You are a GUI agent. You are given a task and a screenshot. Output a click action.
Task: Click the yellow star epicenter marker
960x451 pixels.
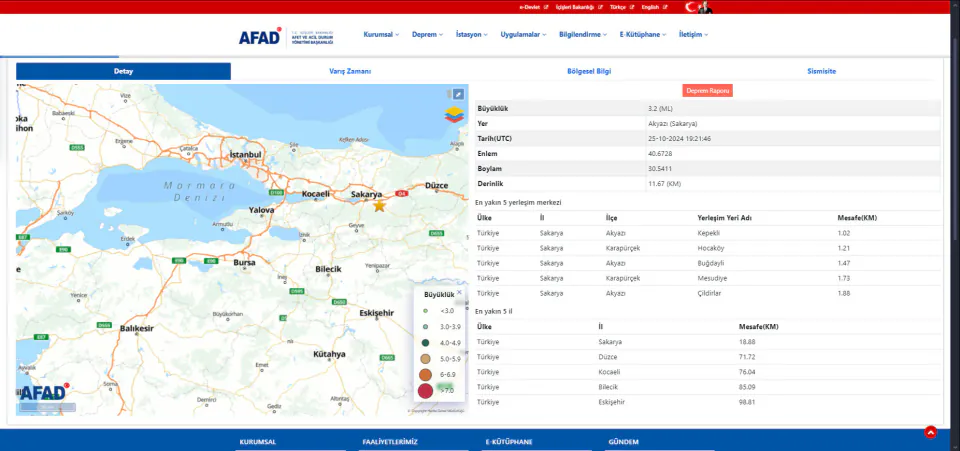(x=380, y=206)
